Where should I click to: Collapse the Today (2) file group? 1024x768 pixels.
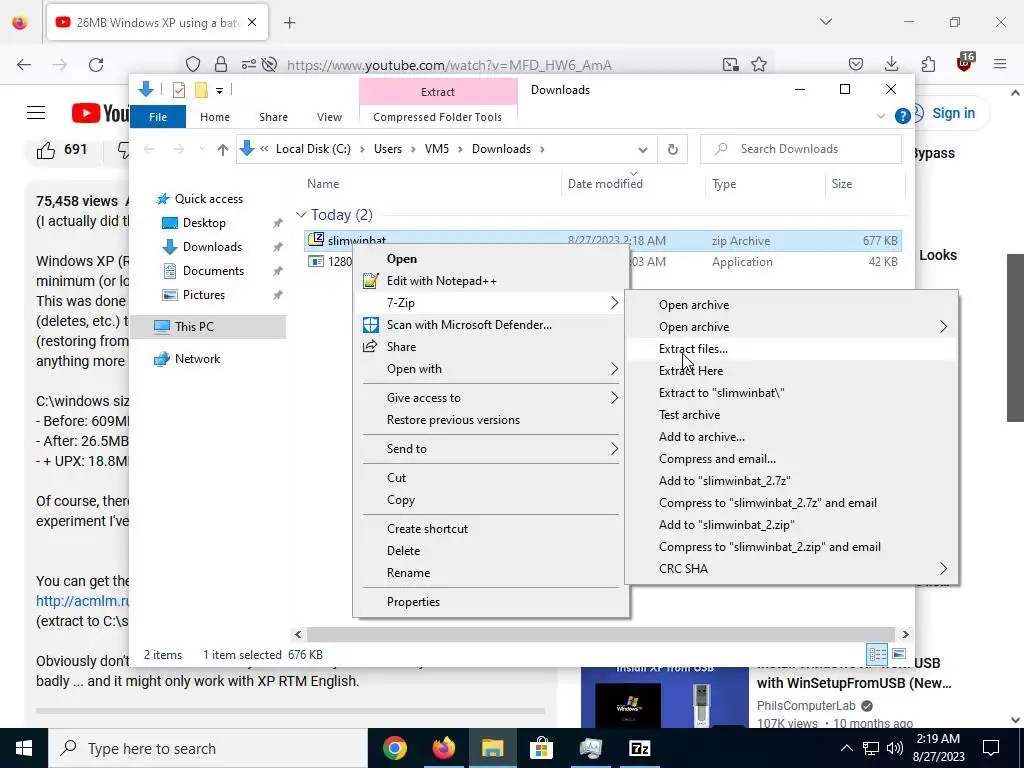(301, 215)
